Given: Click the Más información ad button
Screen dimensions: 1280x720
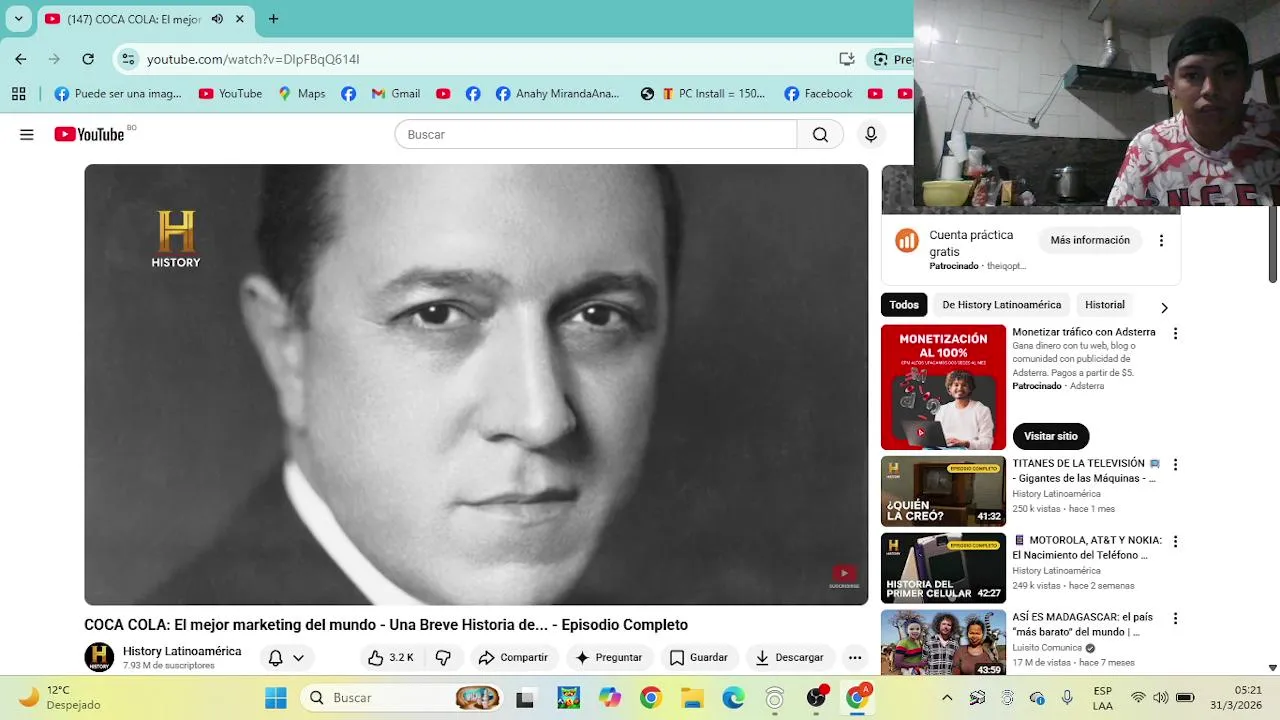Looking at the screenshot, I should pos(1090,240).
